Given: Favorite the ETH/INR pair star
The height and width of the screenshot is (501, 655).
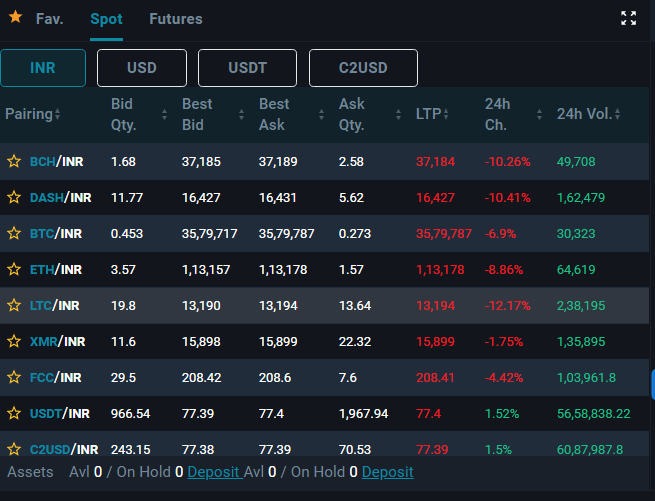Looking at the screenshot, I should pos(14,269).
